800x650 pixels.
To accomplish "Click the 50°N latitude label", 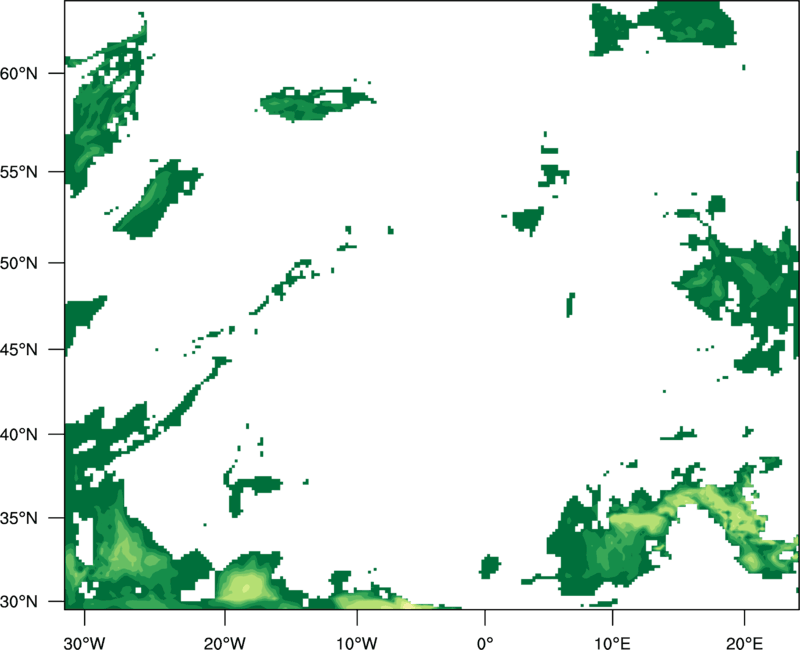I will [19, 263].
